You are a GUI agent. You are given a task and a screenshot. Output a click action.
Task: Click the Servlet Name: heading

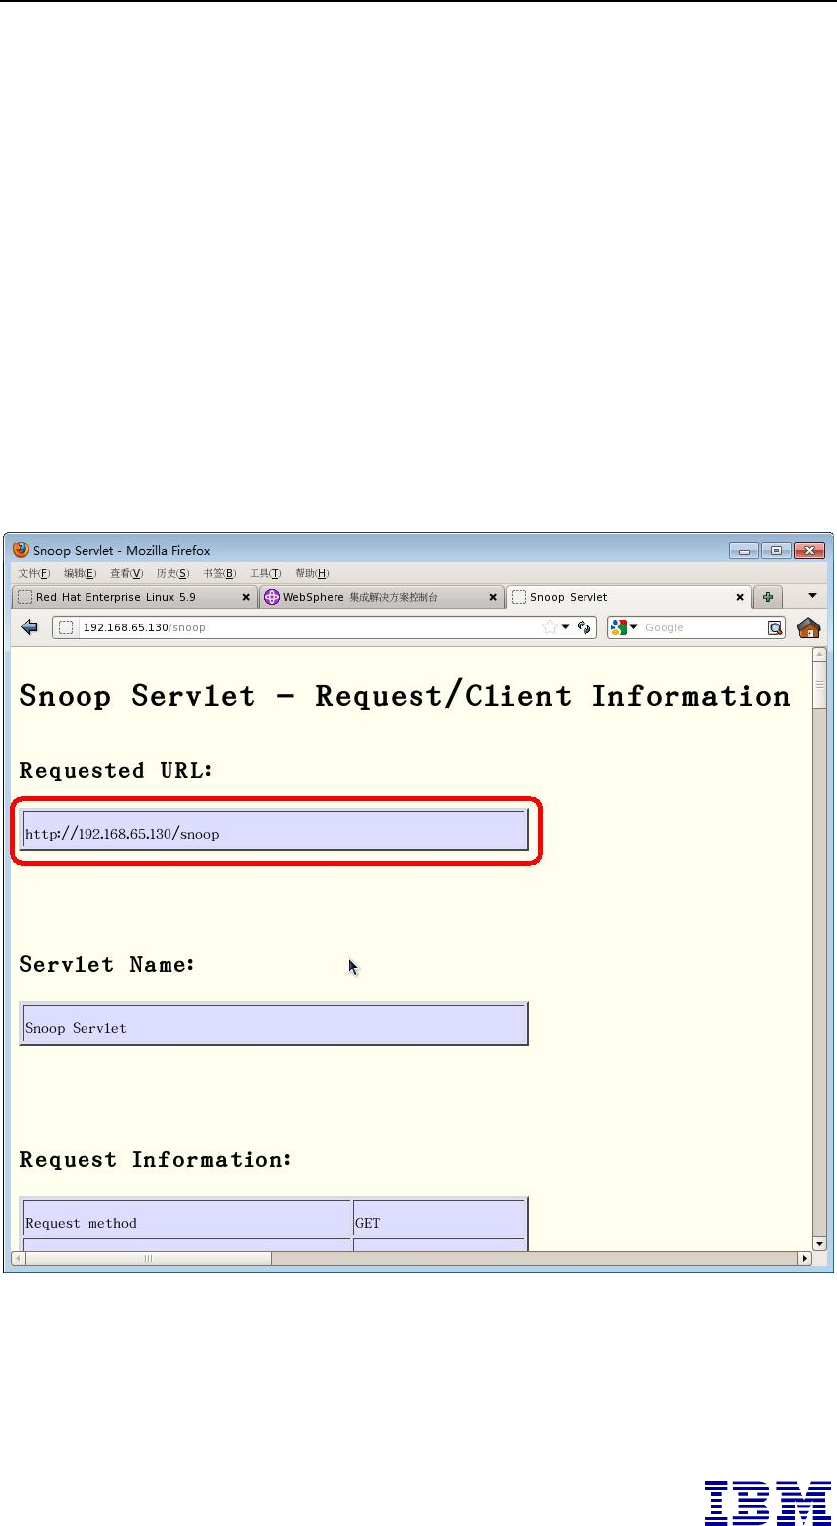(x=107, y=965)
